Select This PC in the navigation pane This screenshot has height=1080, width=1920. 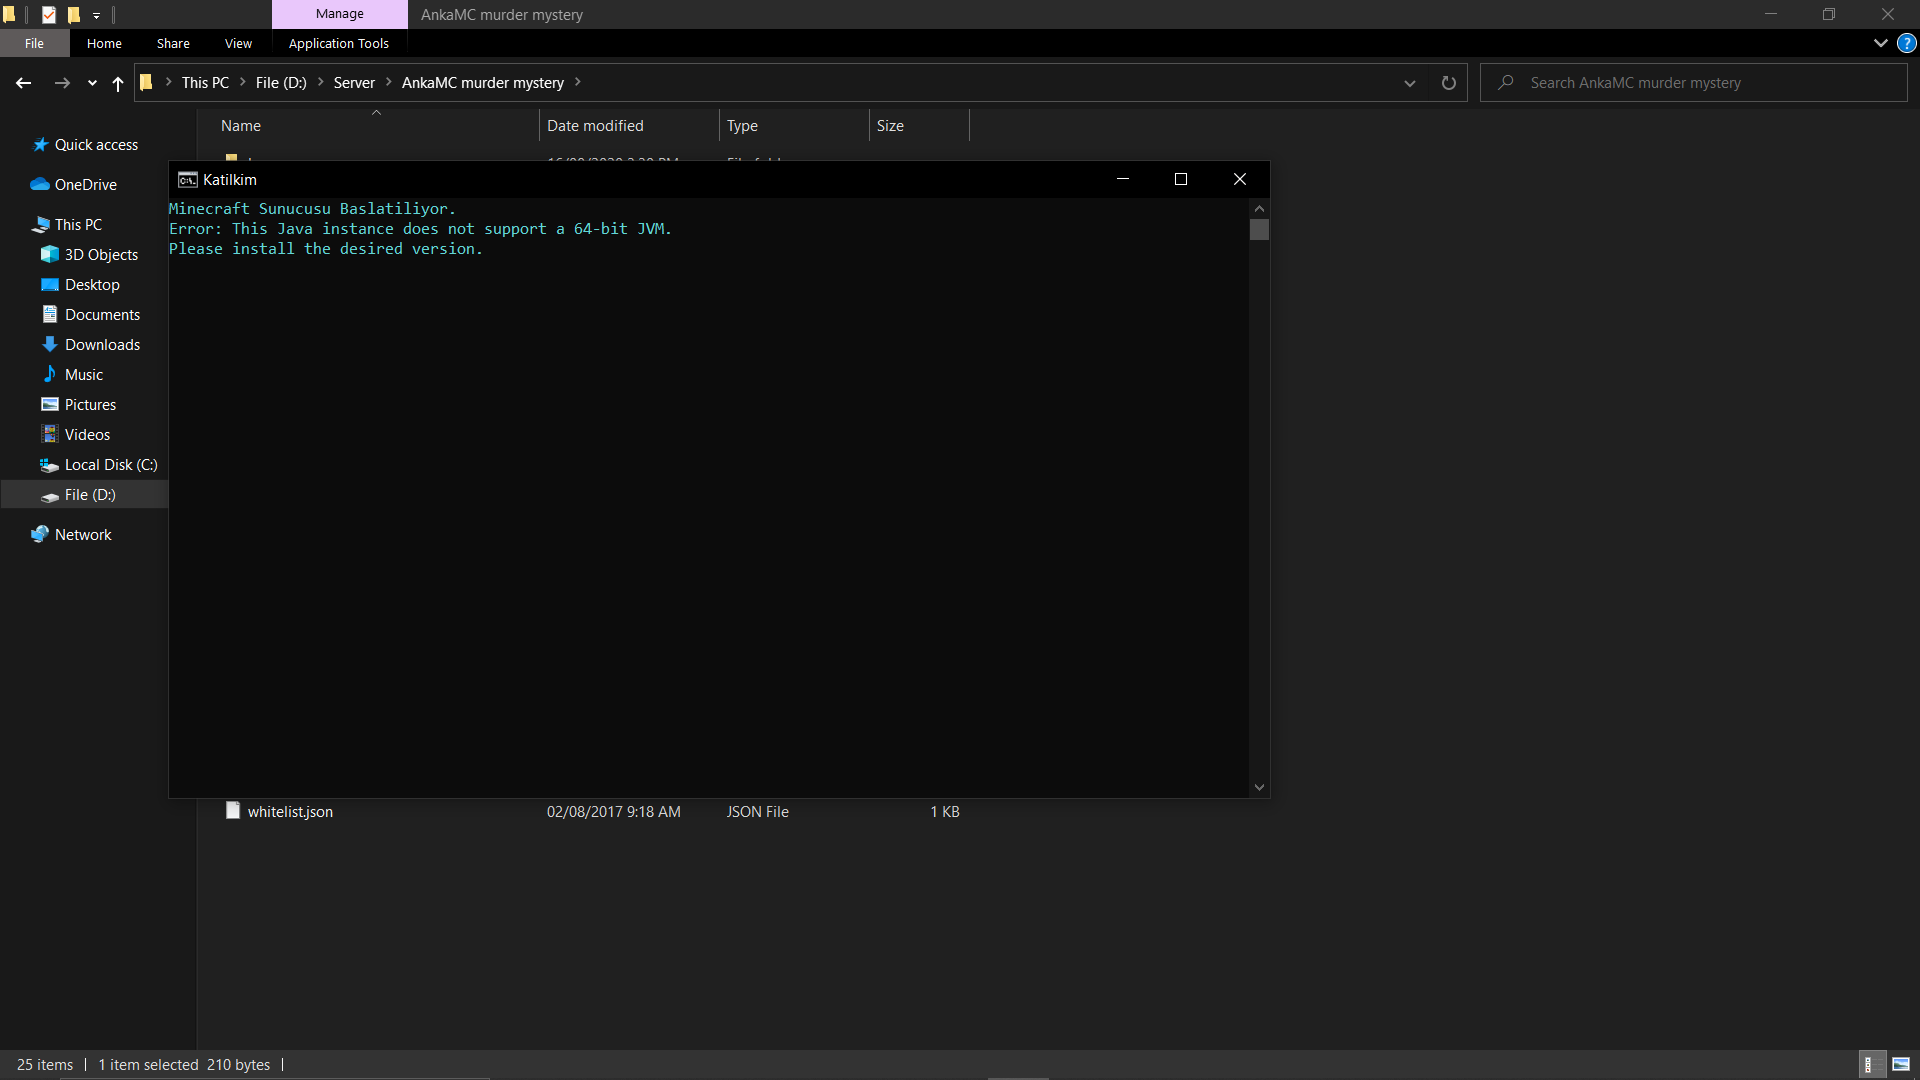tap(78, 225)
